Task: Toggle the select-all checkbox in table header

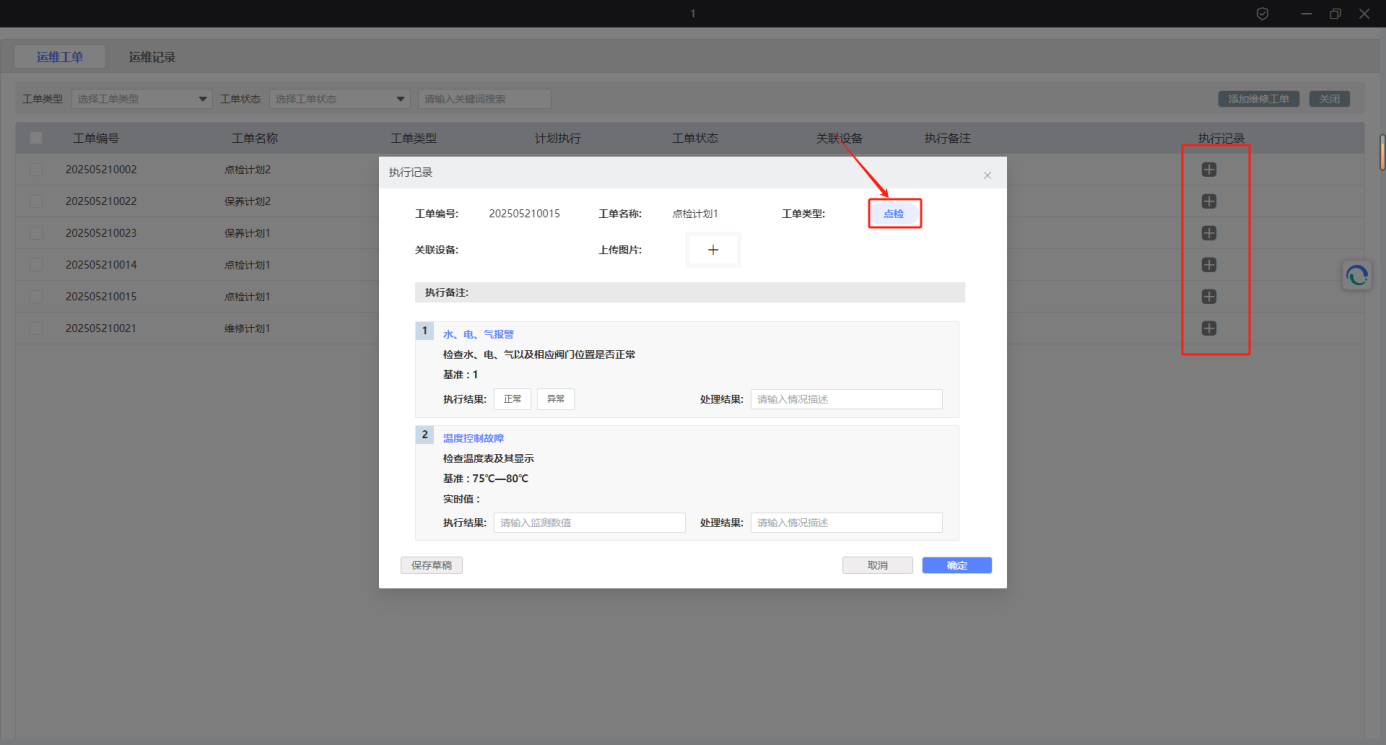Action: point(36,138)
